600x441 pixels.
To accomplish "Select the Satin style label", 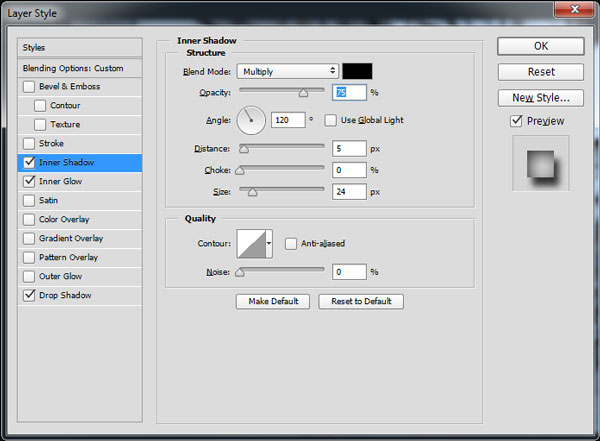I will (48, 200).
